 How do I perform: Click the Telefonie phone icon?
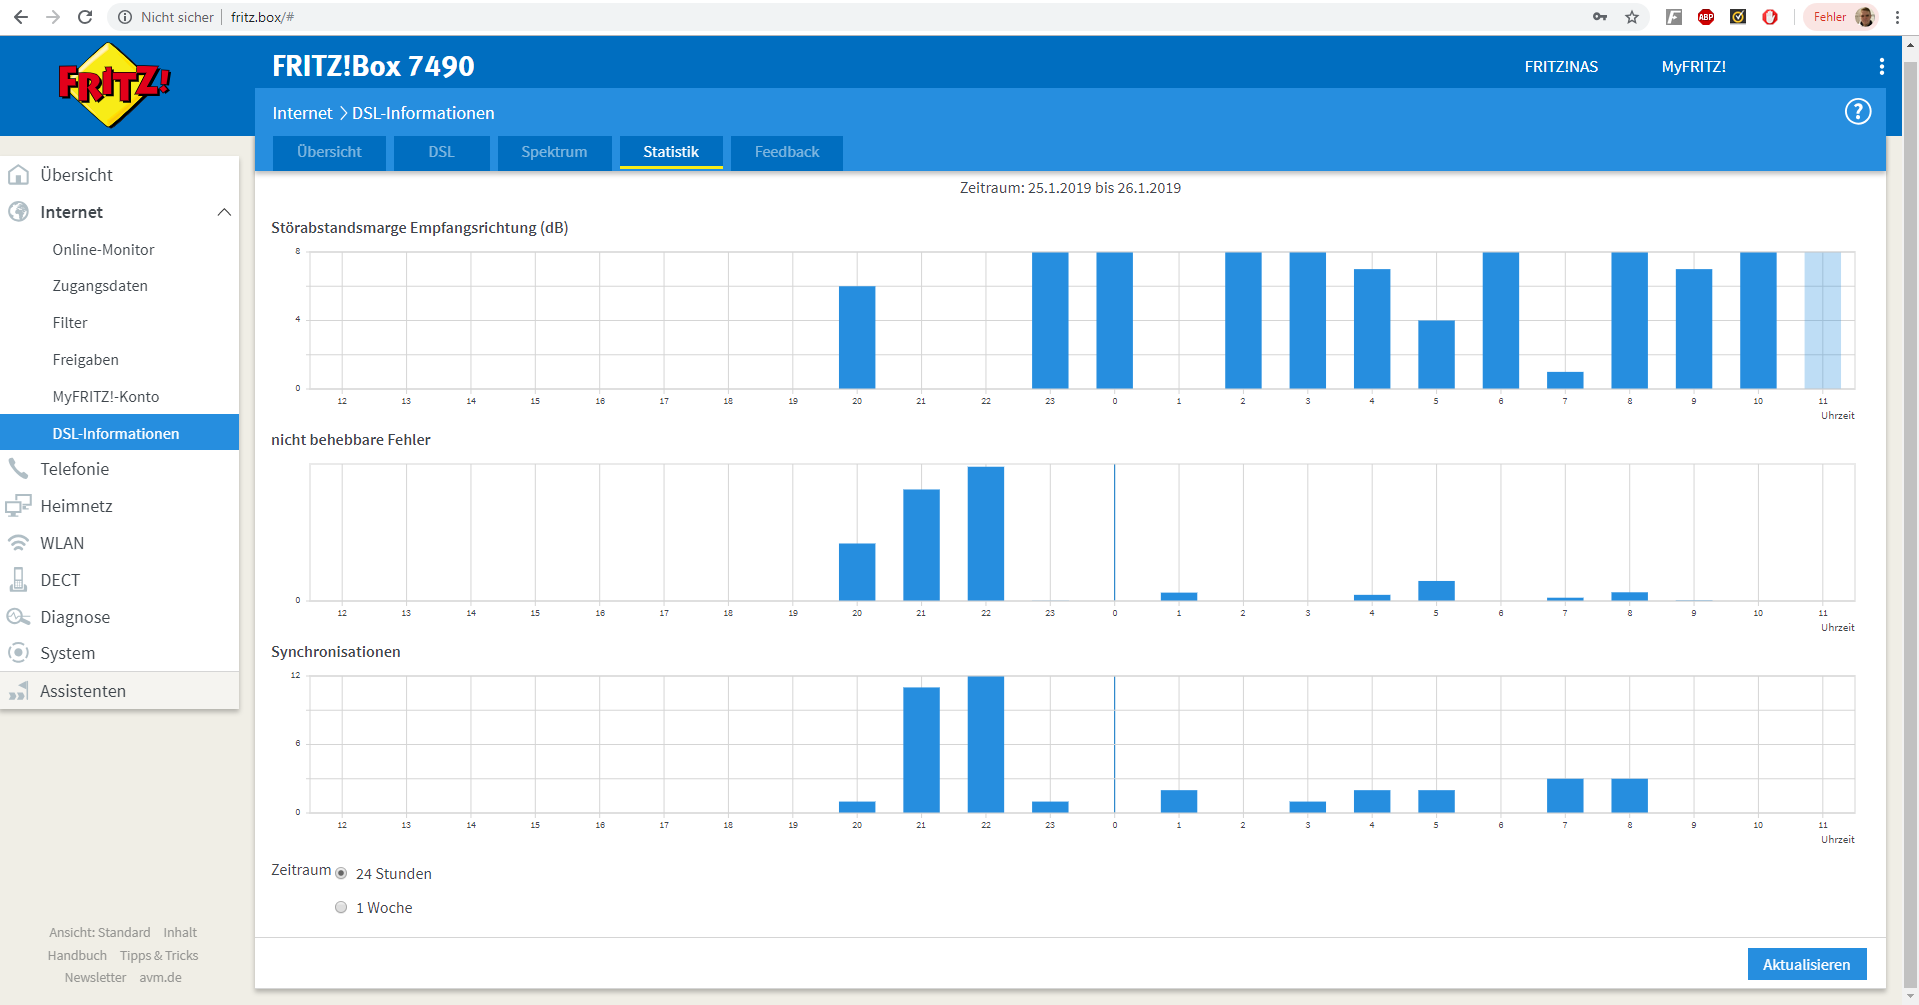tap(18, 469)
